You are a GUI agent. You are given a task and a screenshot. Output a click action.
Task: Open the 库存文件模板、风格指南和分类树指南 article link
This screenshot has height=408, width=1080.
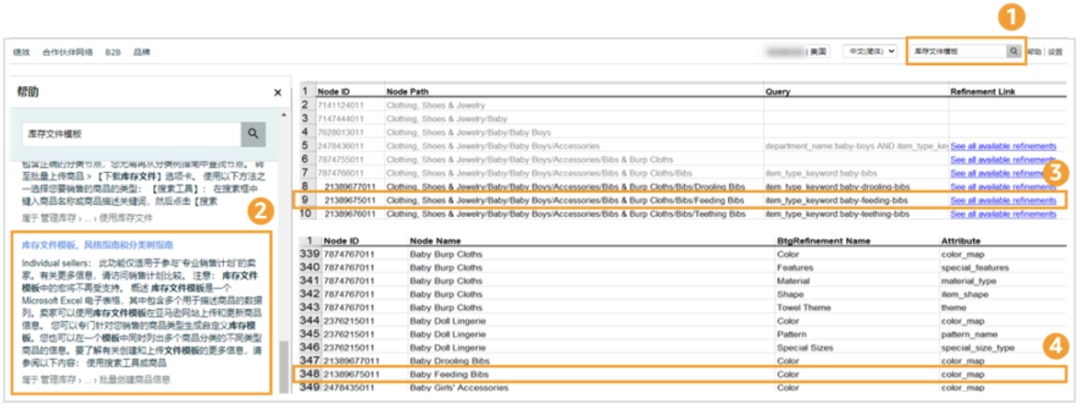point(97,245)
